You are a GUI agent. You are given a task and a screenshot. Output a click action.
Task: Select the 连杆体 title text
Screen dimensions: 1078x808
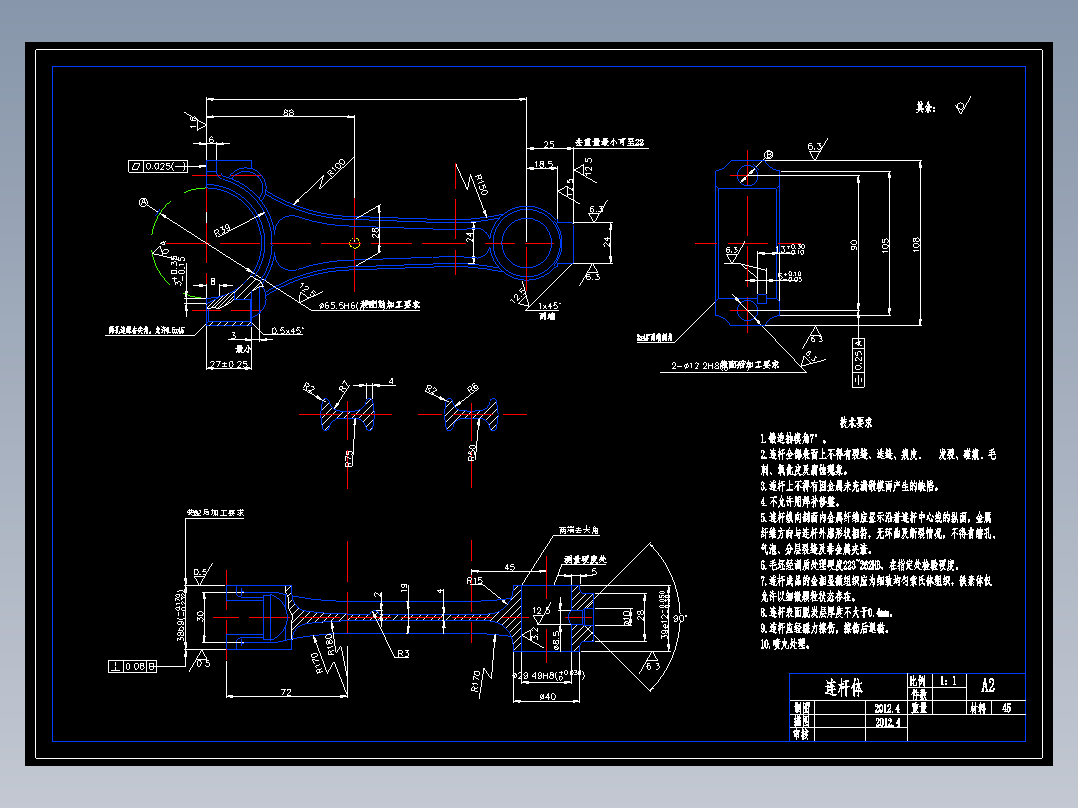tap(844, 687)
